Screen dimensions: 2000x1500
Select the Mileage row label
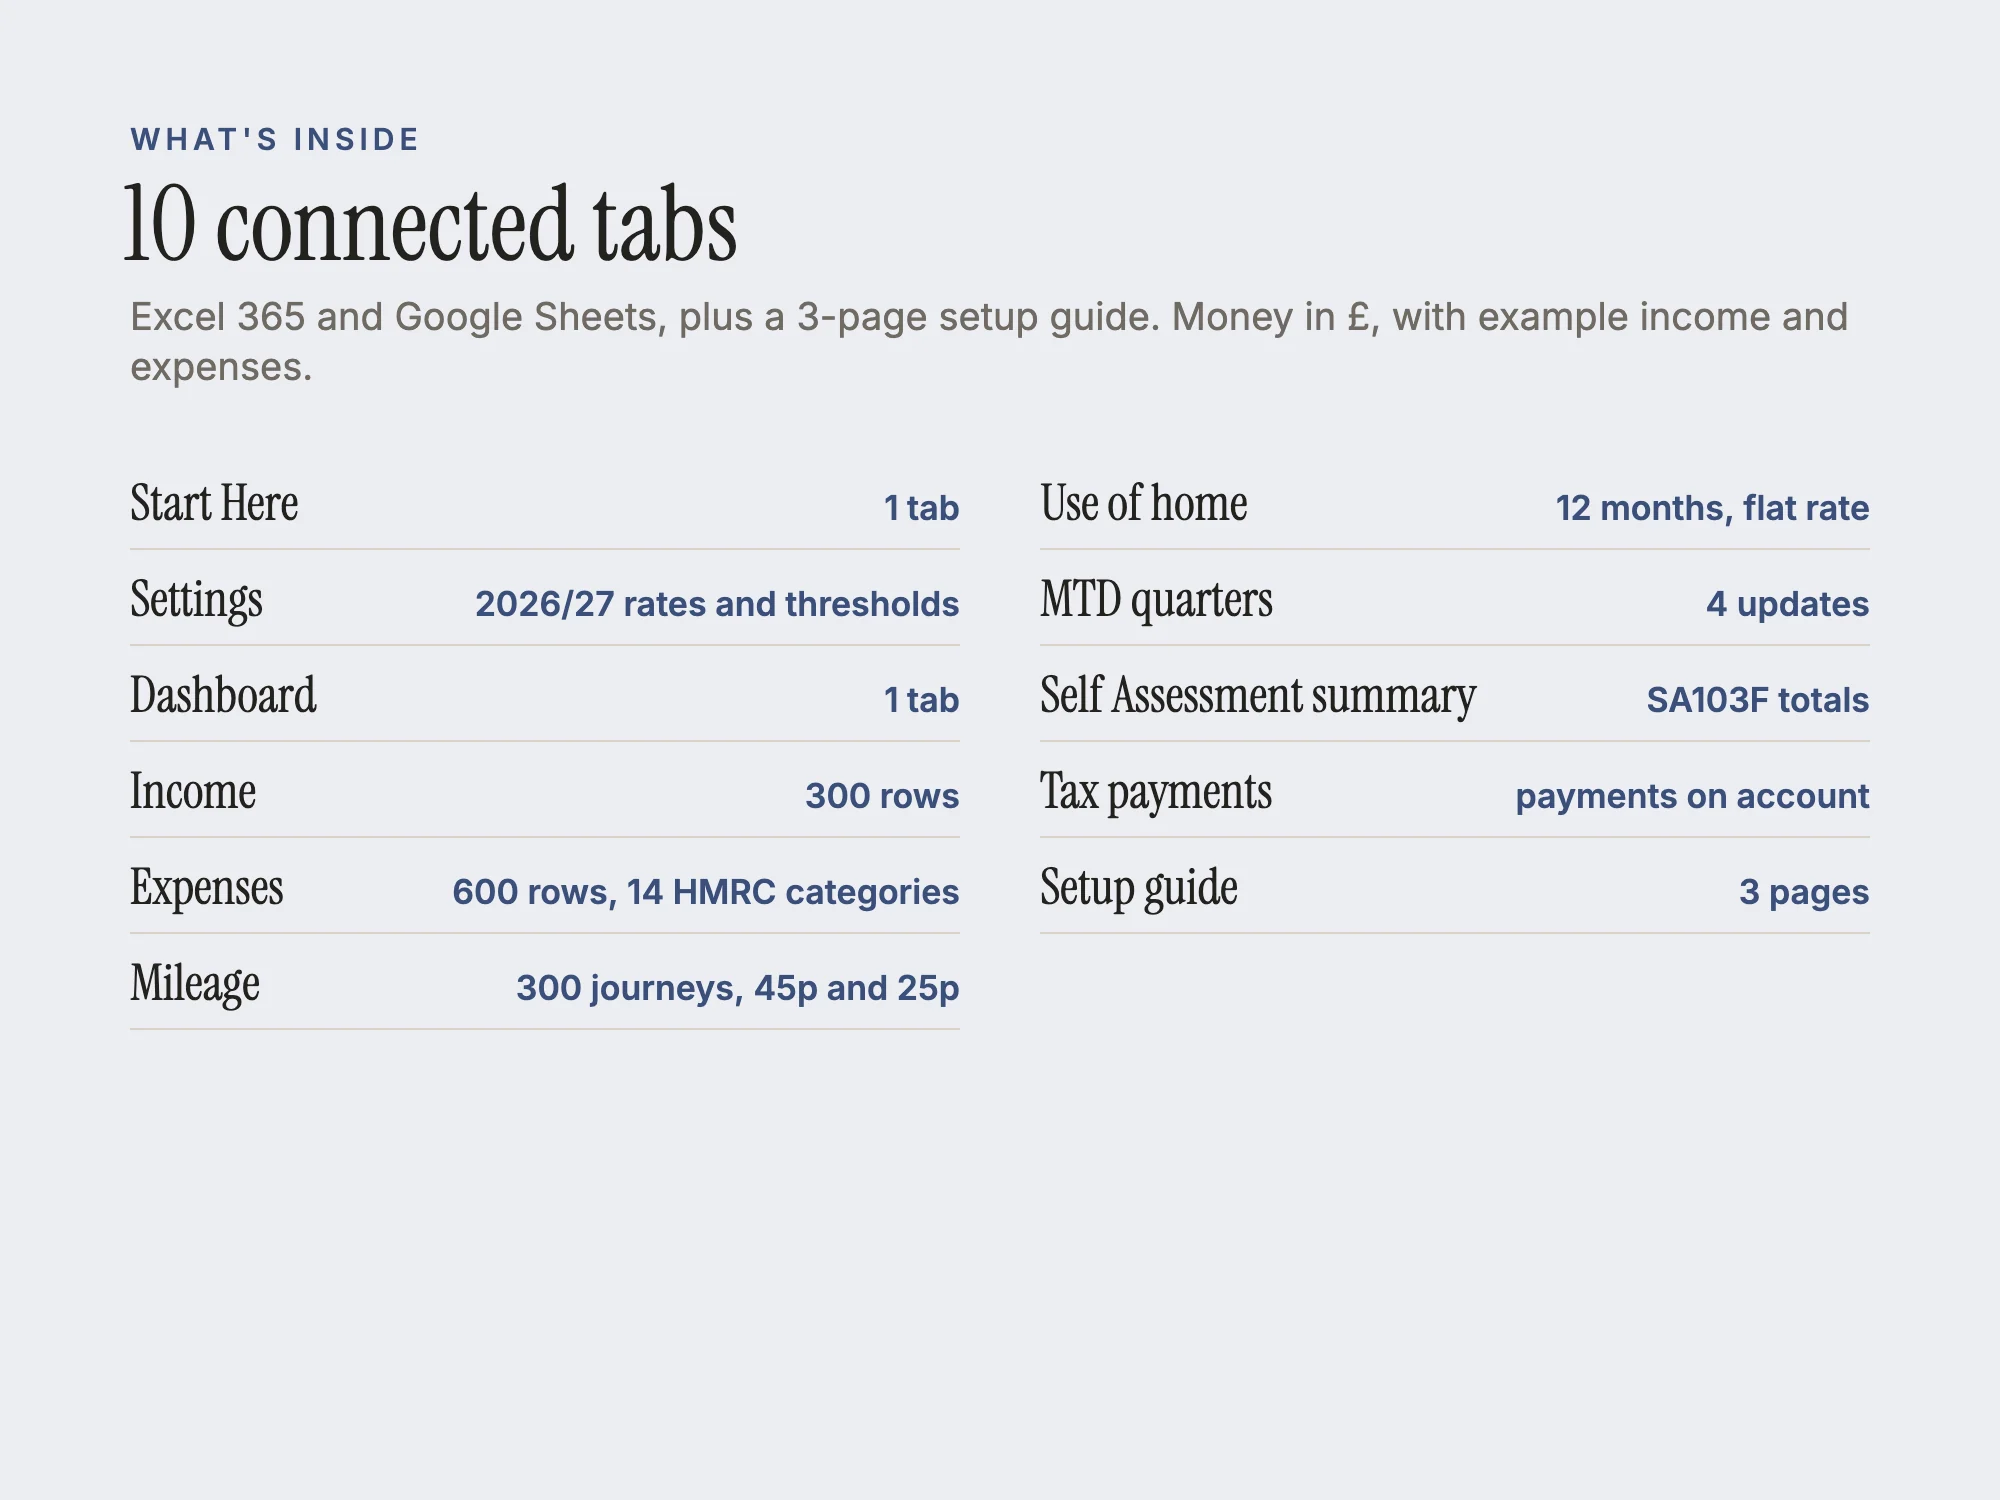click(195, 984)
